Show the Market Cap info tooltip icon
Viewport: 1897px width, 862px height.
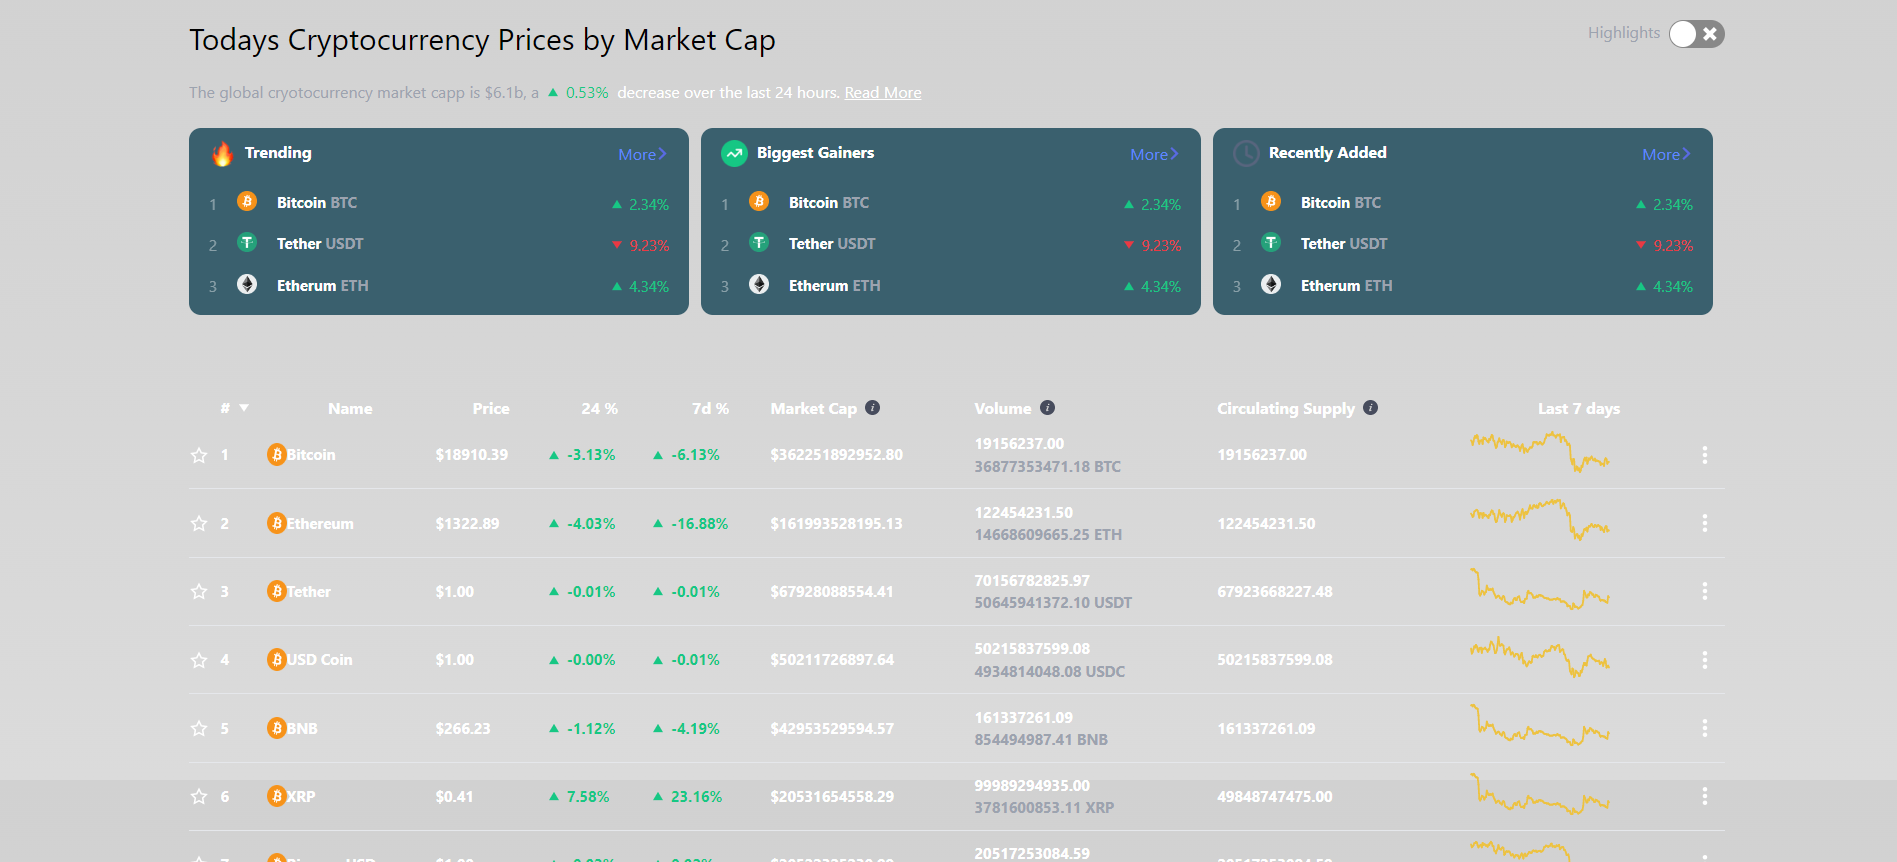(x=872, y=407)
